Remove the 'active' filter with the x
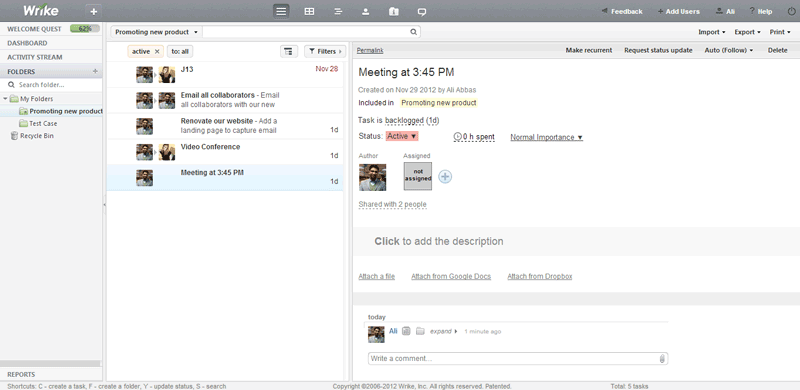The width and height of the screenshot is (800, 390). click(157, 52)
